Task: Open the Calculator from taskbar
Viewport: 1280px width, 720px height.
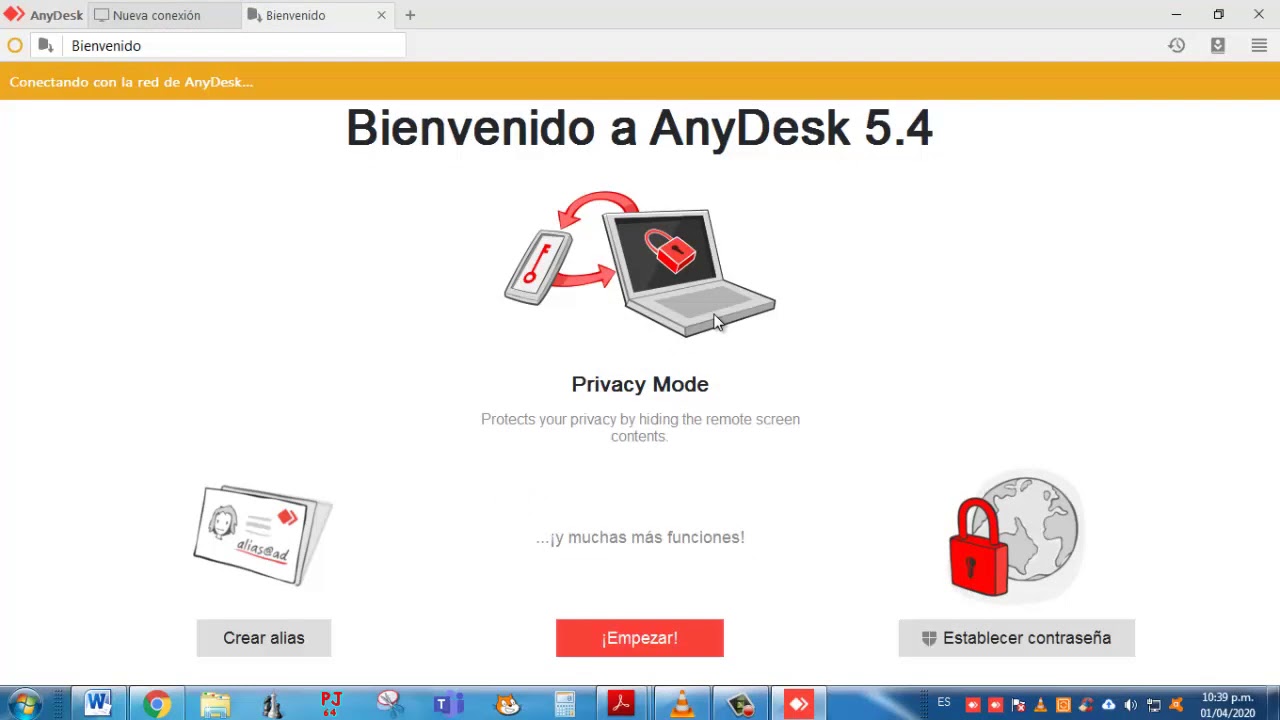Action: pyautogui.click(x=565, y=704)
